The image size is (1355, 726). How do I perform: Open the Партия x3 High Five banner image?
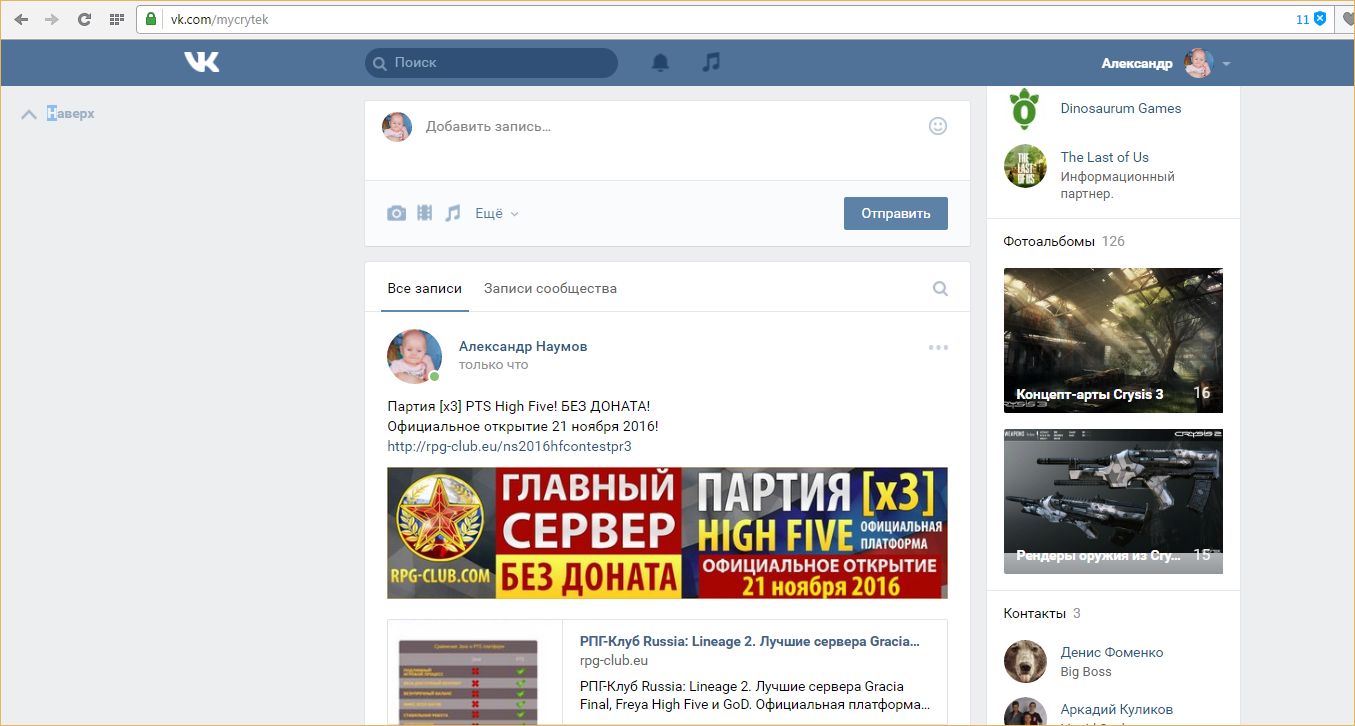click(667, 533)
